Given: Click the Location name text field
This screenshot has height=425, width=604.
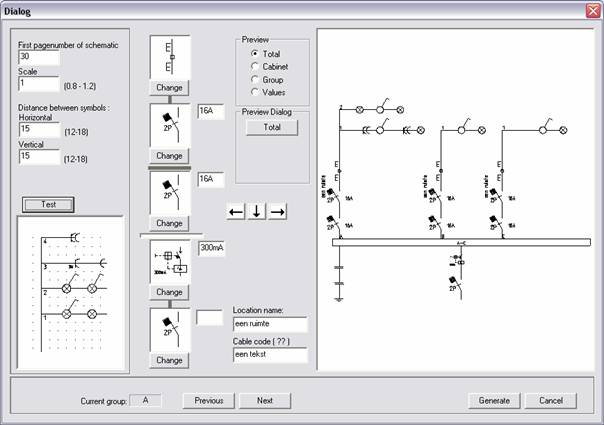Looking at the screenshot, I should pyautogui.click(x=270, y=324).
